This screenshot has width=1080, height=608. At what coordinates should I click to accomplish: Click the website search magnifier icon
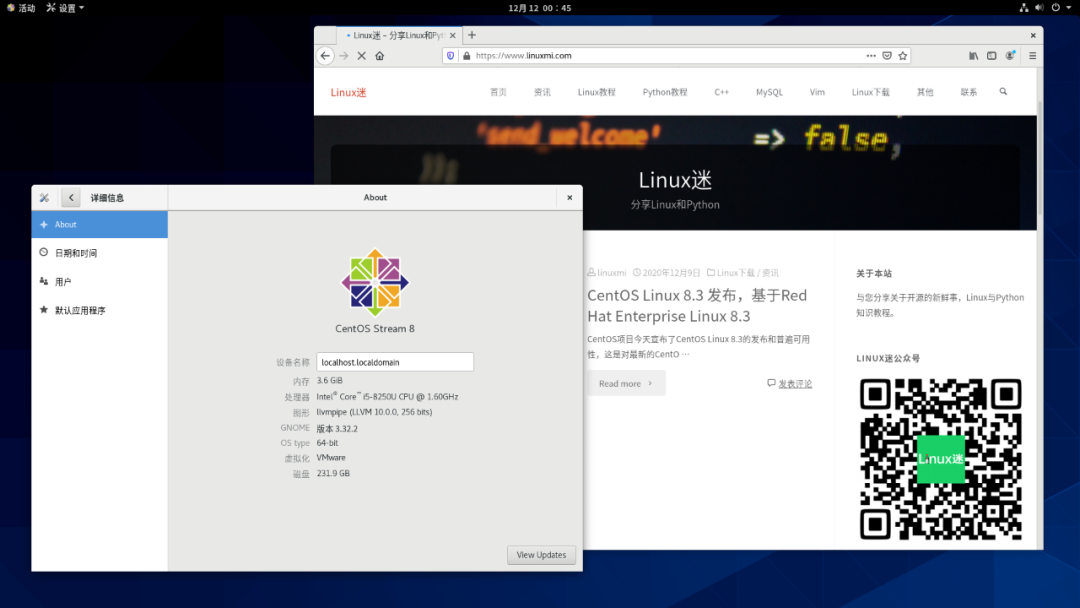[1003, 92]
